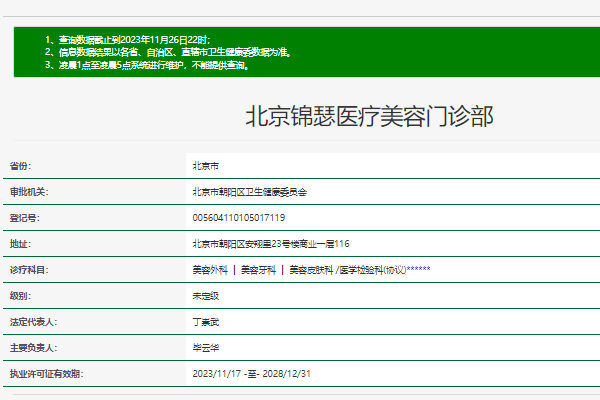The image size is (600, 400).
Task: Click the 美容牙科 department text
Action: tap(257, 270)
